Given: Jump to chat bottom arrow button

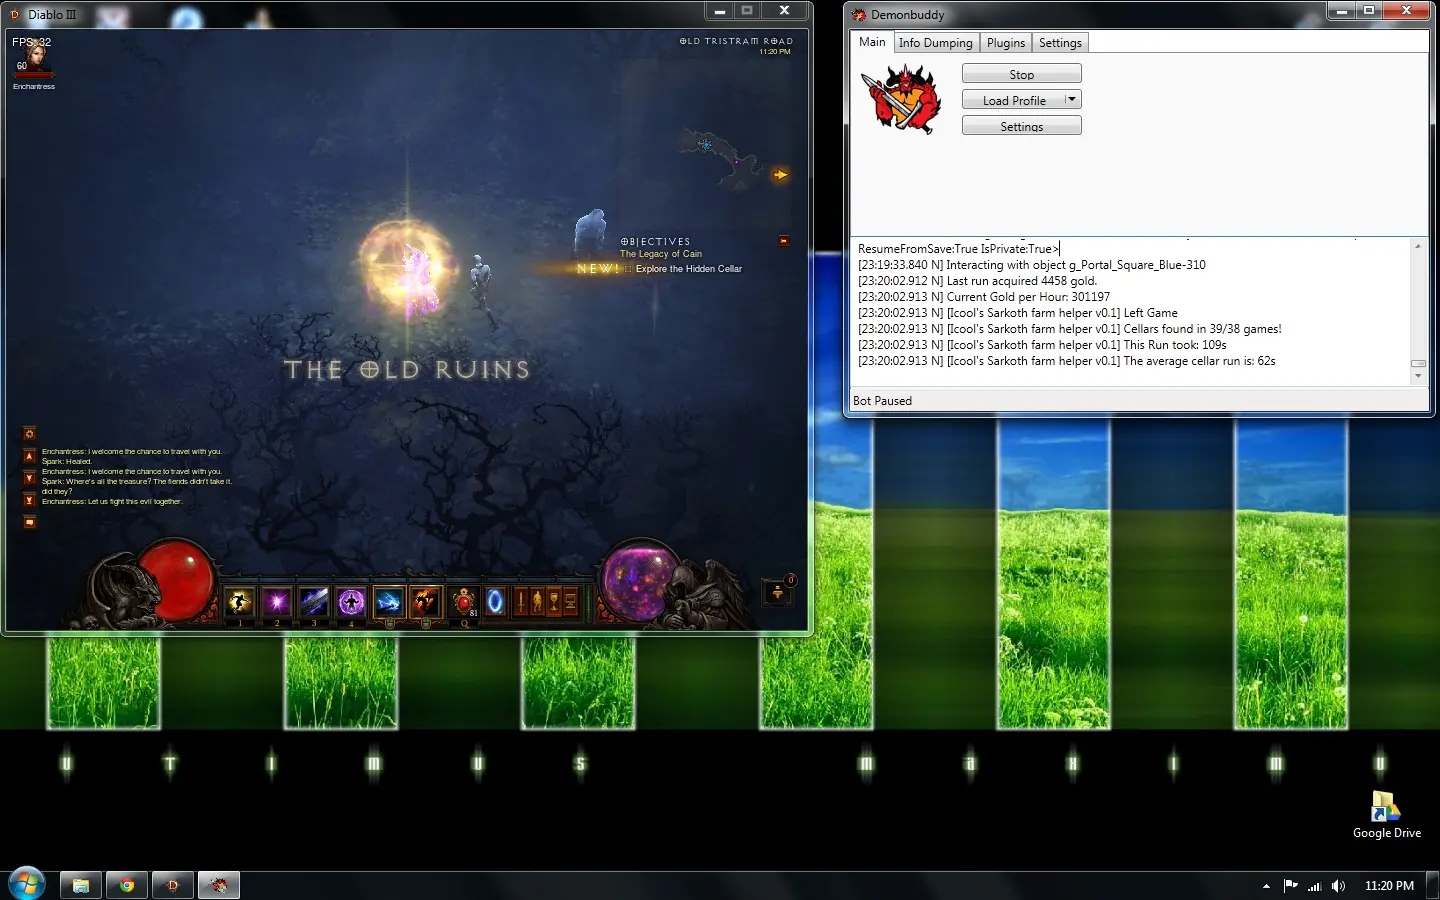Looking at the screenshot, I should [29, 500].
